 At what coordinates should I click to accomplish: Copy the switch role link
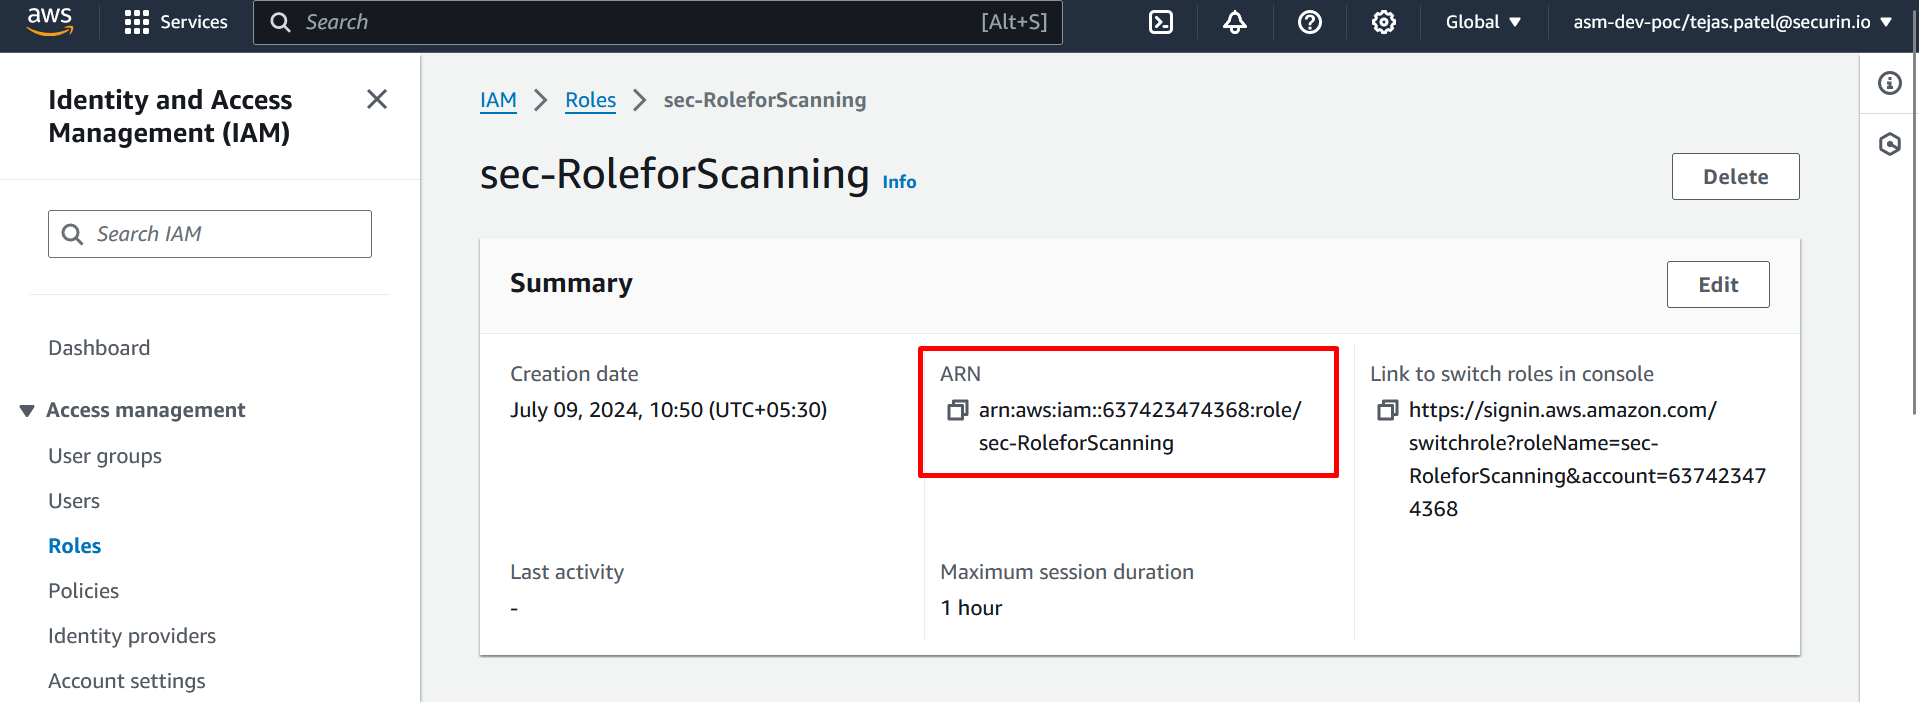(x=1388, y=410)
